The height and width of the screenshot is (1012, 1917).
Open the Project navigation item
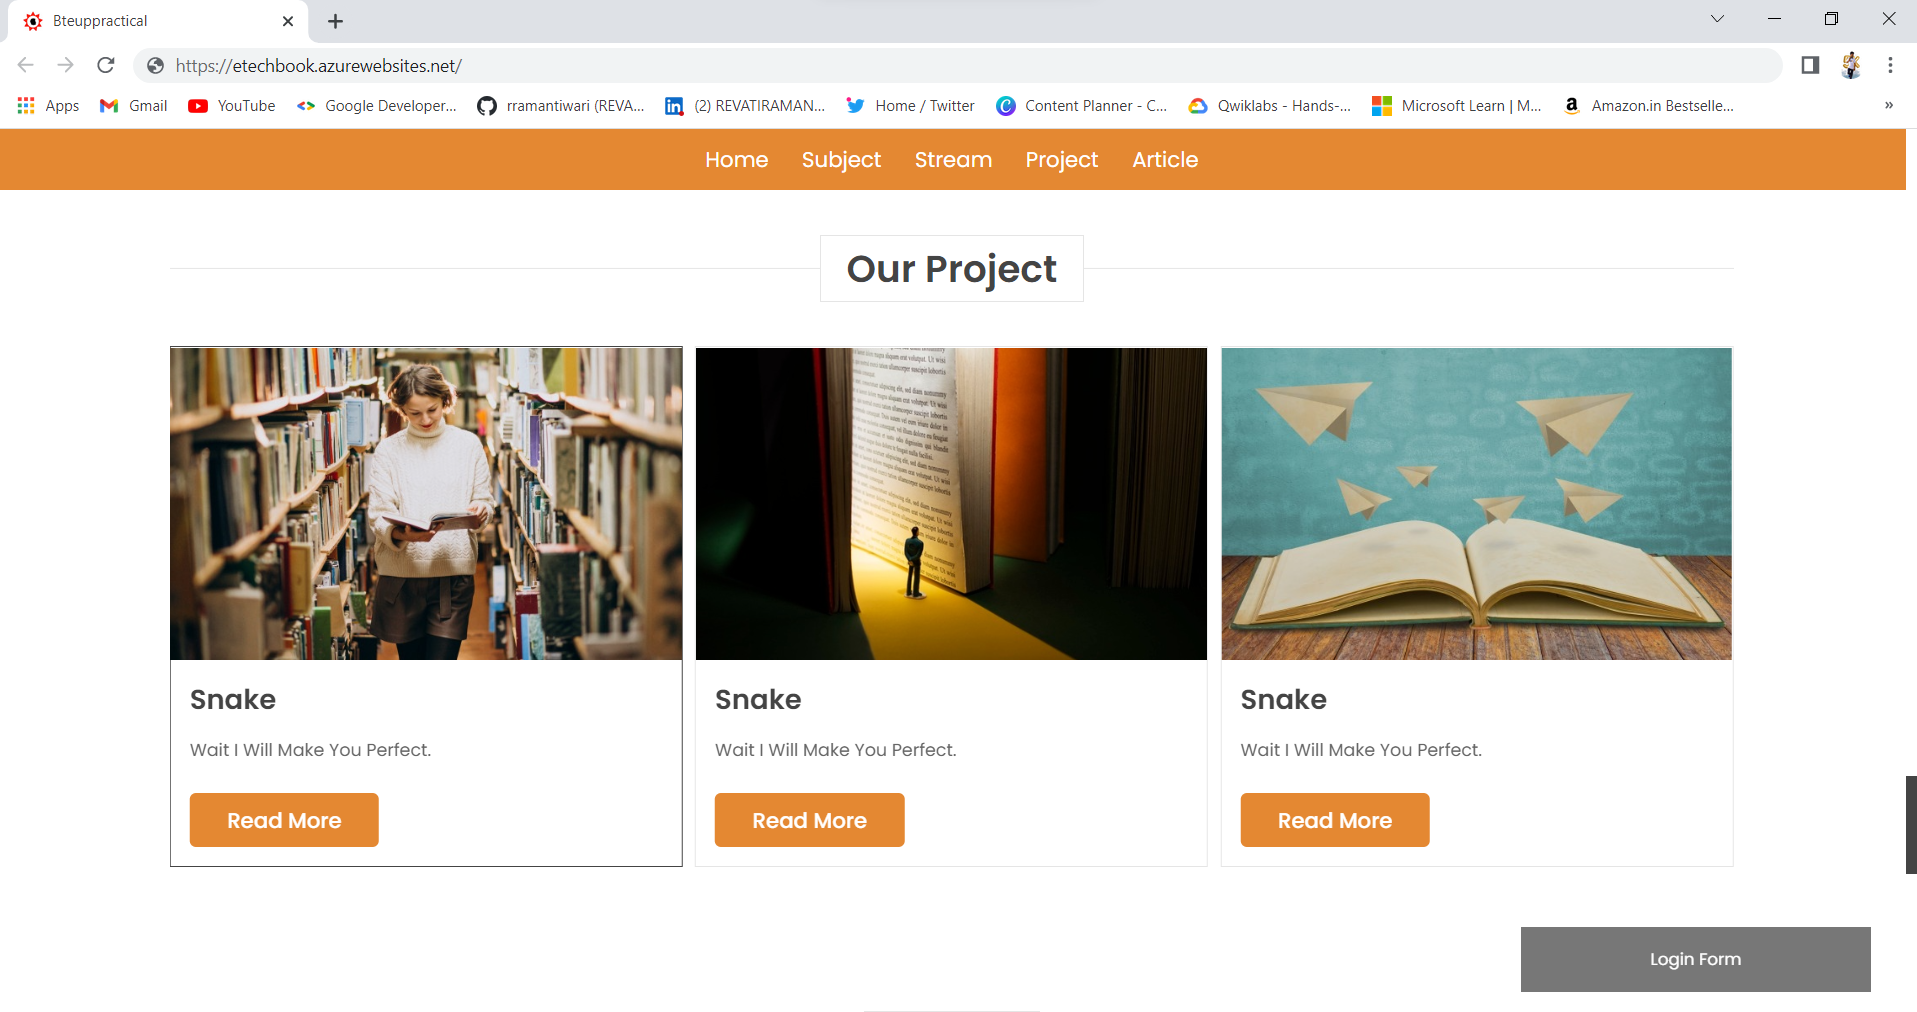pyautogui.click(x=1062, y=160)
